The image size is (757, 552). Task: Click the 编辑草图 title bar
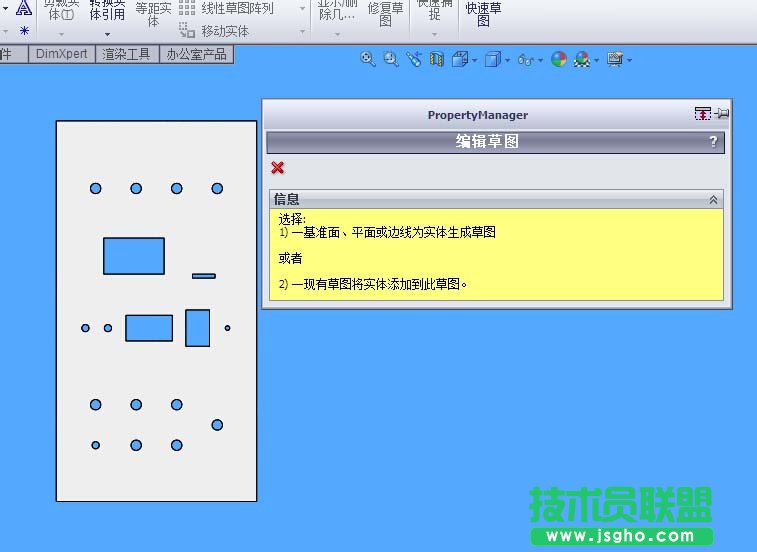click(x=496, y=142)
